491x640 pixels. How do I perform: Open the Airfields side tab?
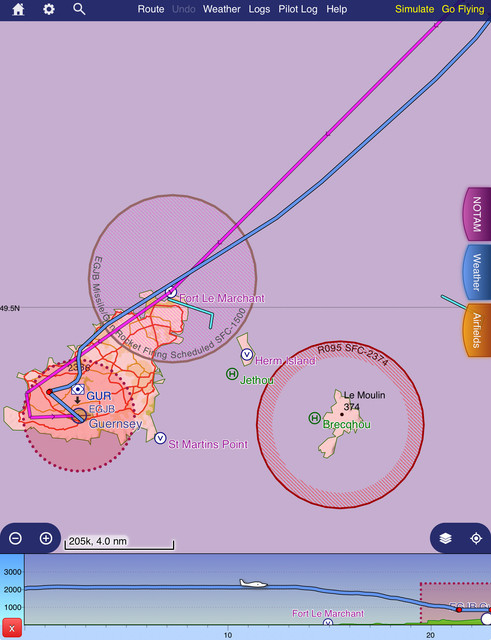477,330
